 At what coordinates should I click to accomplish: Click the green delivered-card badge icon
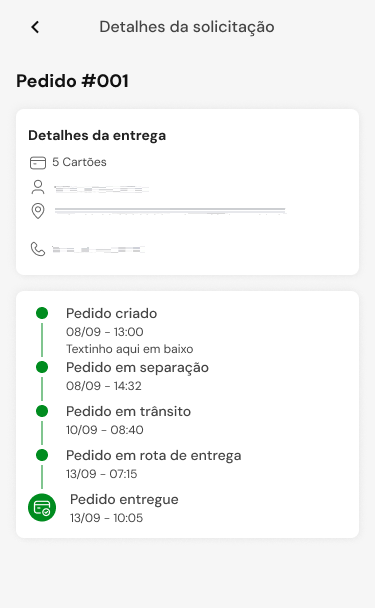pos(42,508)
